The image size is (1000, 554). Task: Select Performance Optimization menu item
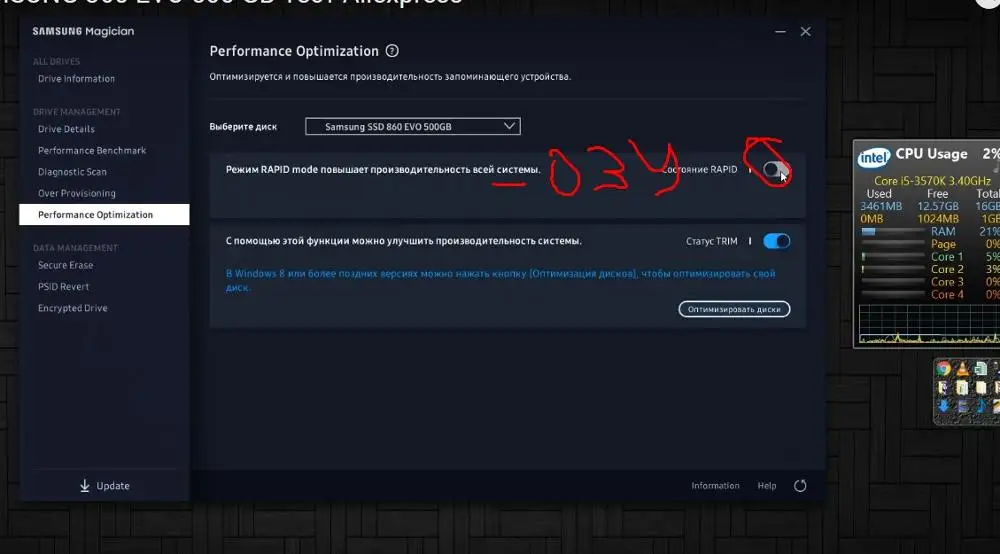(x=104, y=215)
